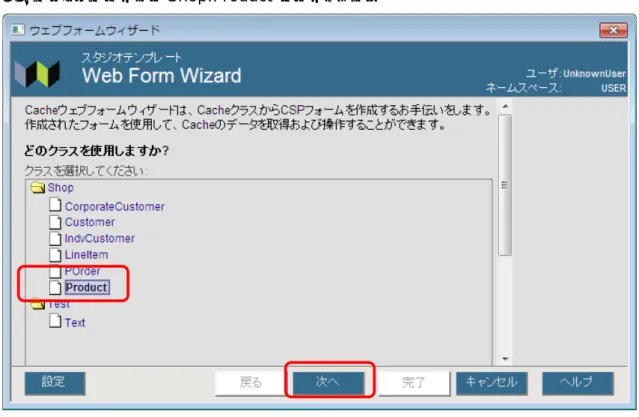Select the IndvCustomer class

[99, 238]
